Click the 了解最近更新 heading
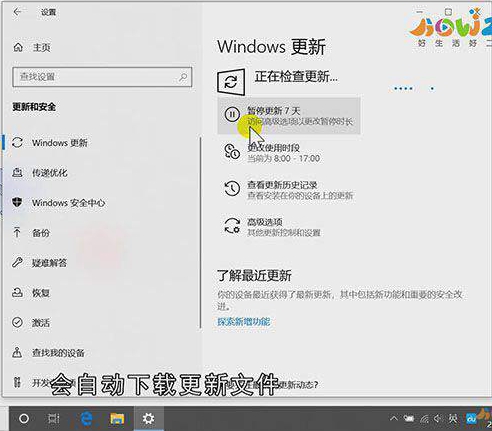The image size is (492, 431). click(254, 275)
